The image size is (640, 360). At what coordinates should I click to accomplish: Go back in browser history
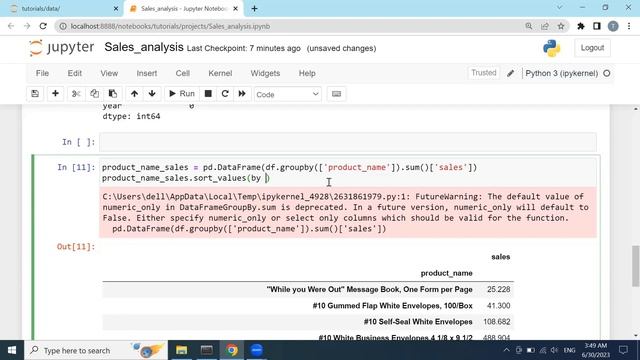coord(11,26)
